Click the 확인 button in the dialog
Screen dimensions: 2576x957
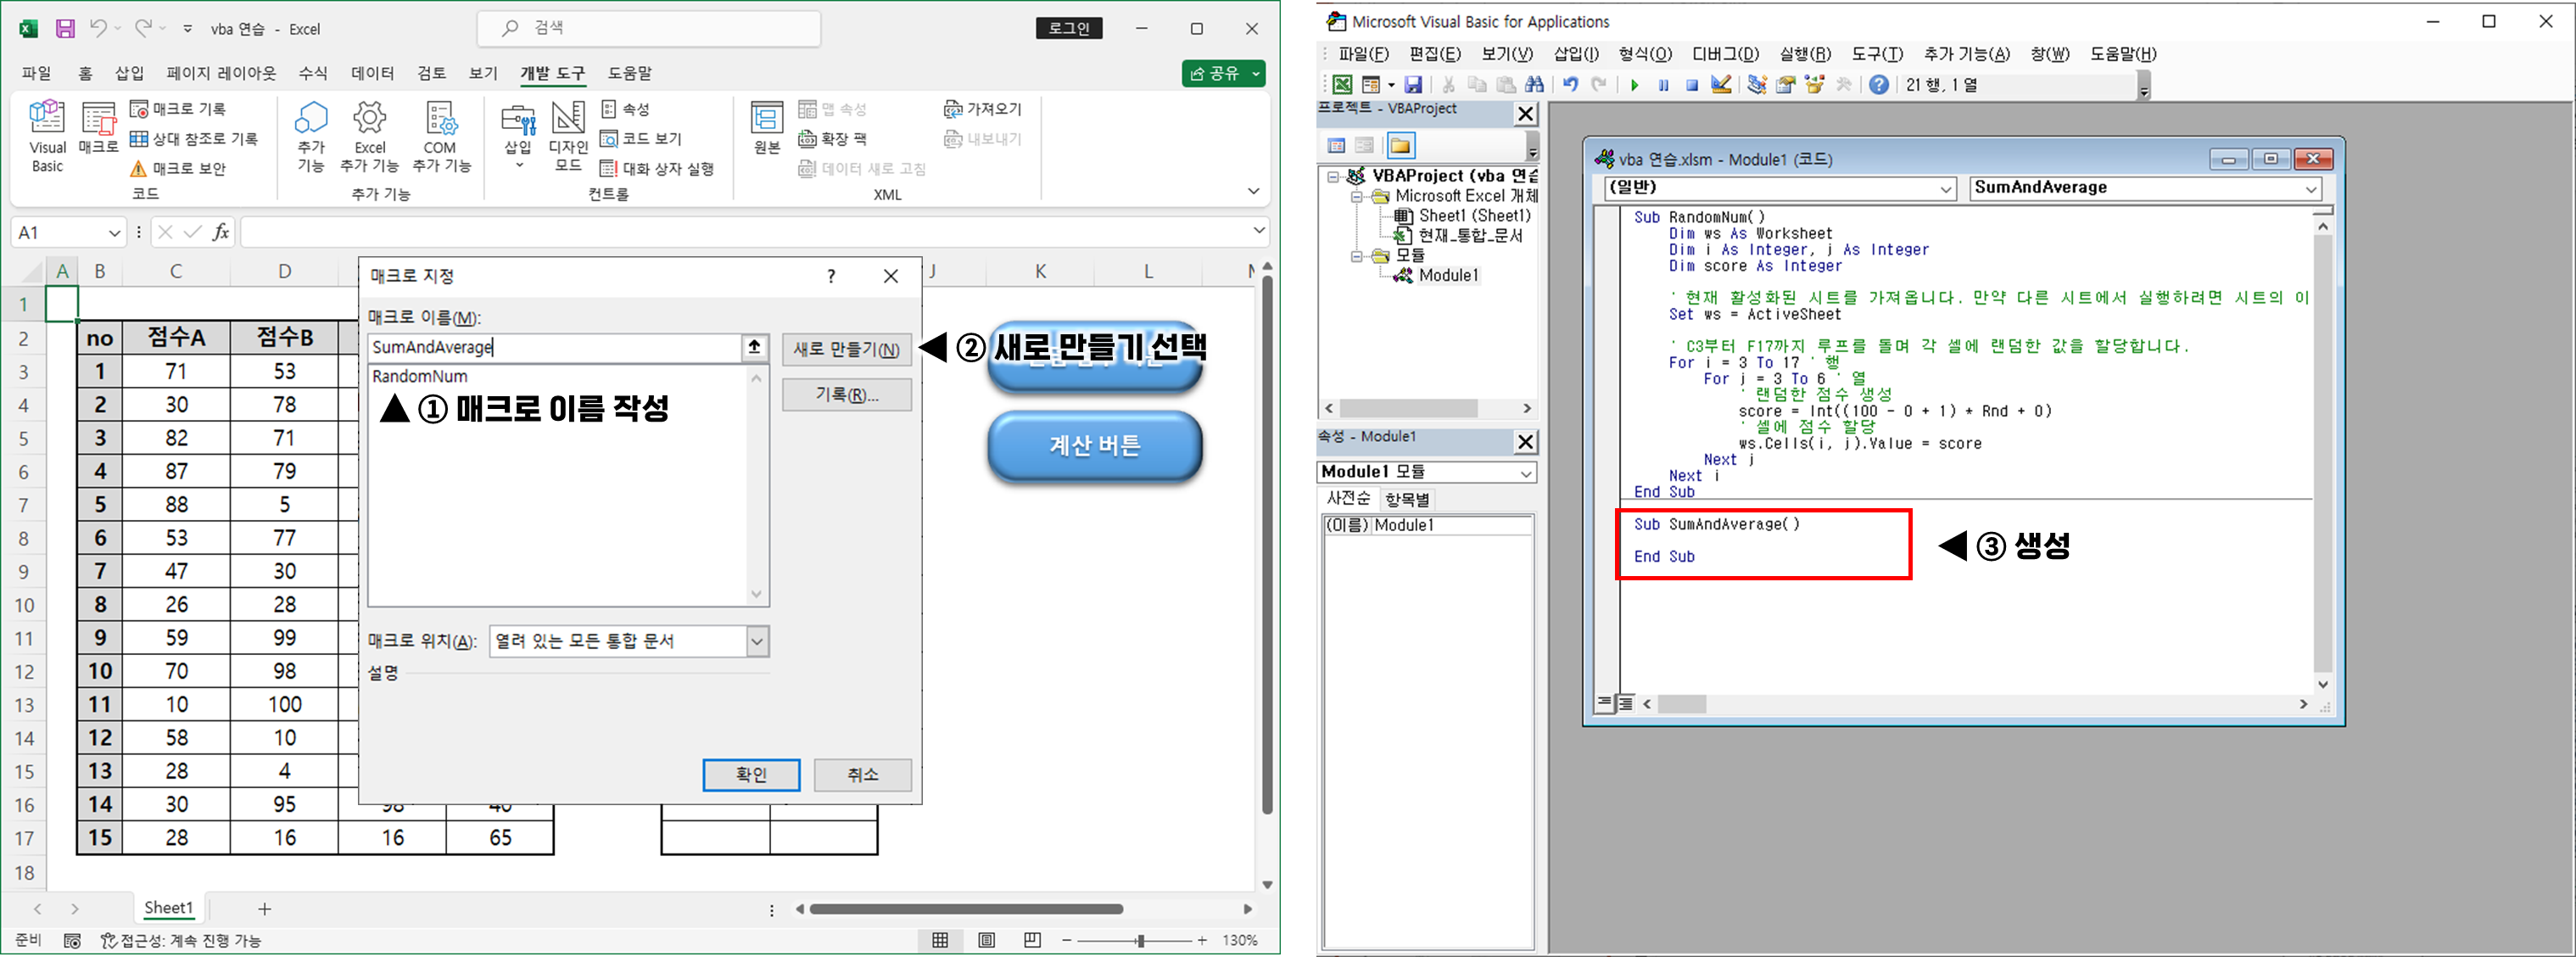point(751,774)
